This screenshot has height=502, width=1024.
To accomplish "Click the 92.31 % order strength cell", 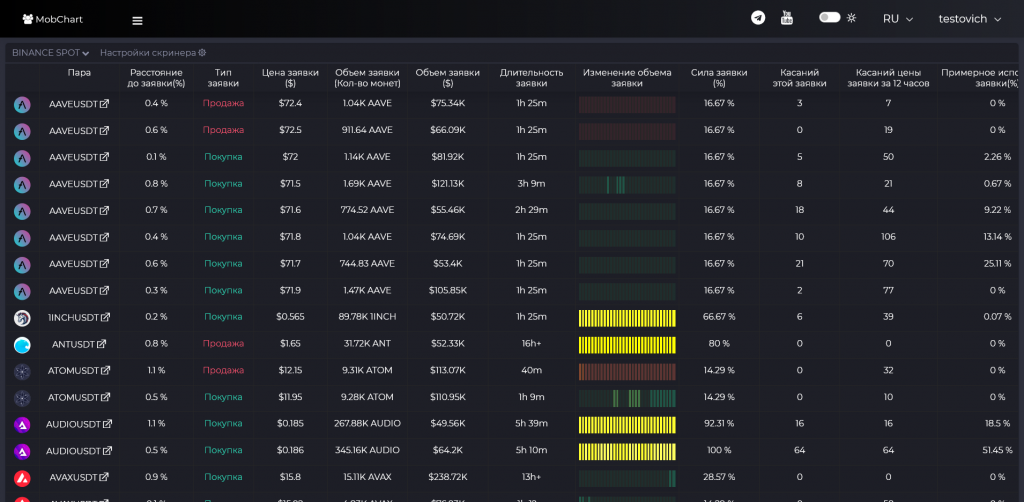I will (x=719, y=424).
